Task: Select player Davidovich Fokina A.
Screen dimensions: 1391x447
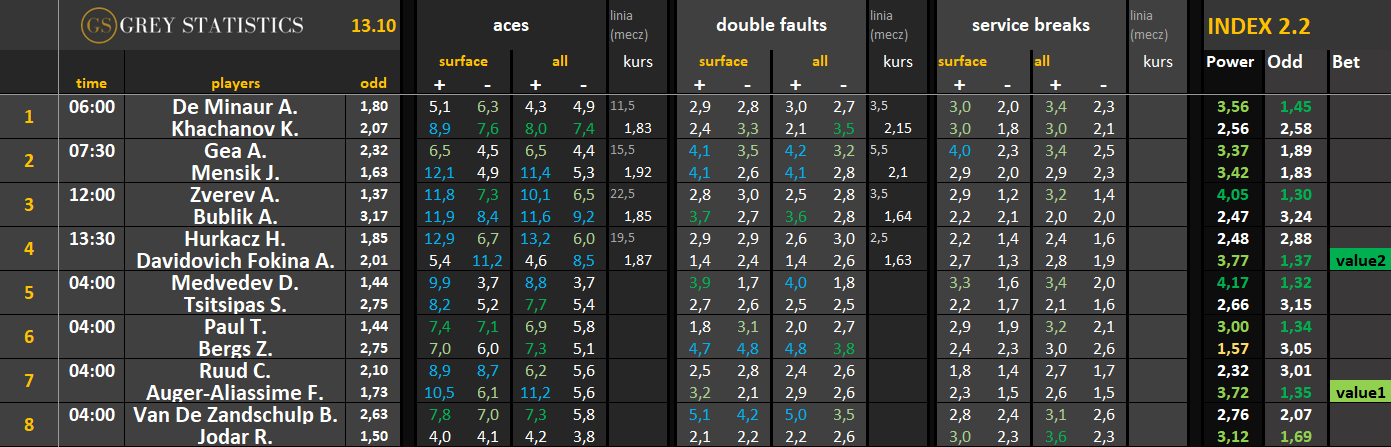Action: [235, 260]
